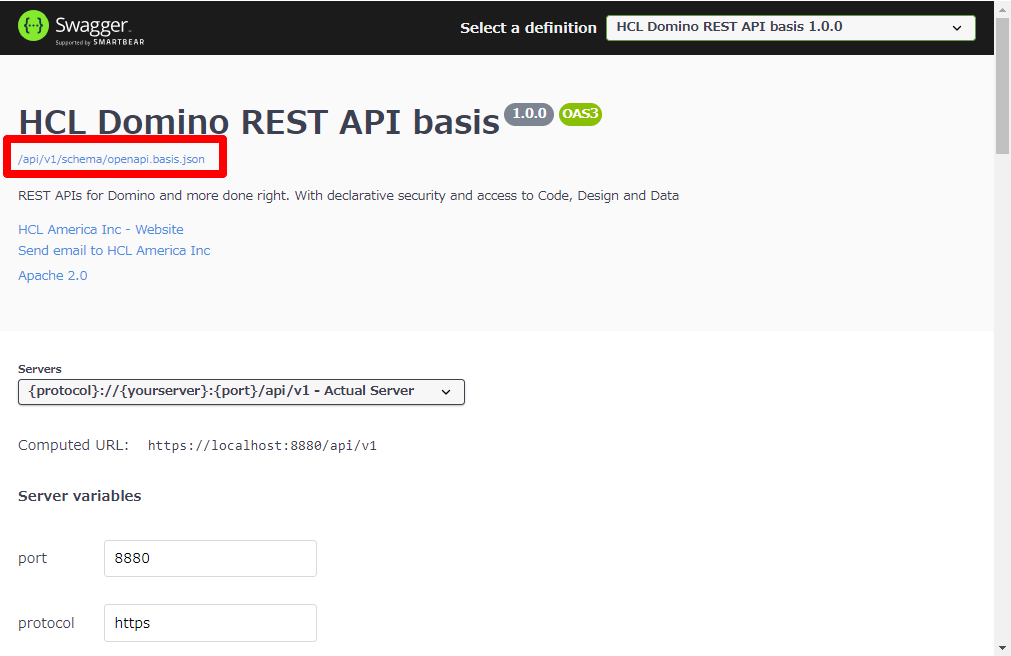Visit the HCL America Inc - Website link
Image resolution: width=1011 pixels, height=656 pixels.
101,230
